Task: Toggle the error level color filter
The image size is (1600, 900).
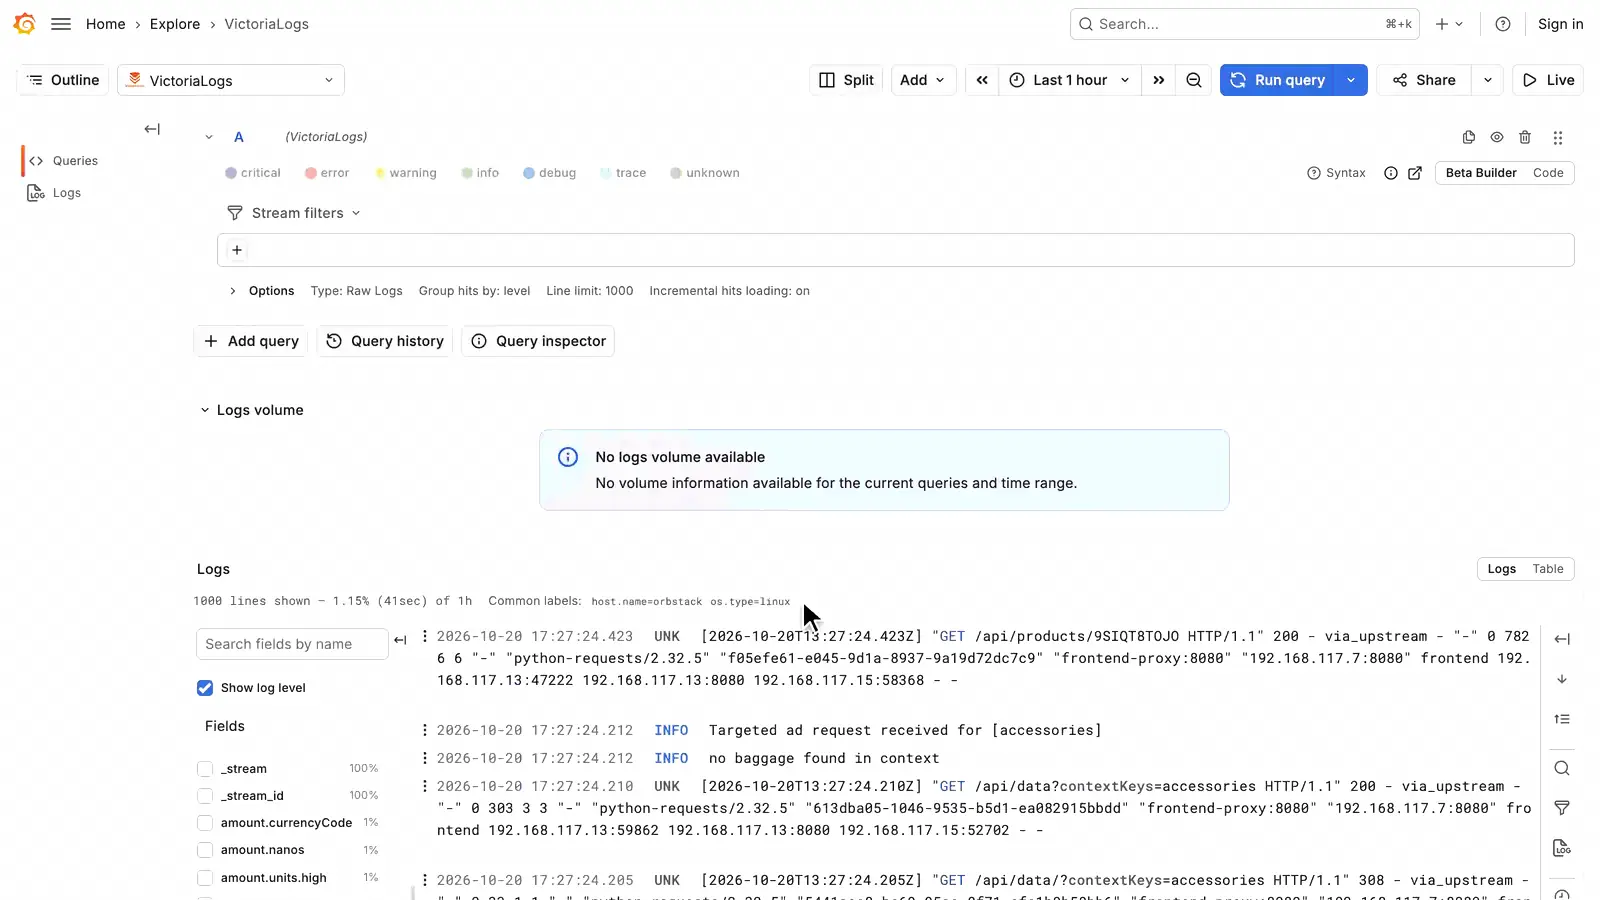Action: click(x=327, y=173)
